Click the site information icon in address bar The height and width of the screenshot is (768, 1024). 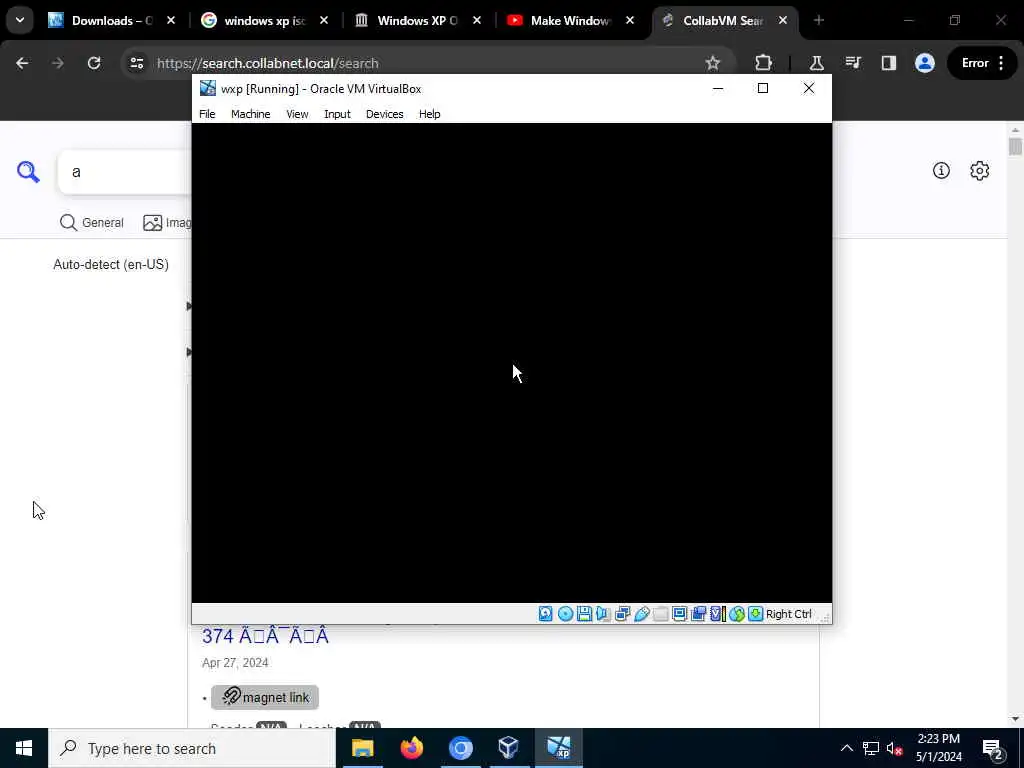point(137,63)
